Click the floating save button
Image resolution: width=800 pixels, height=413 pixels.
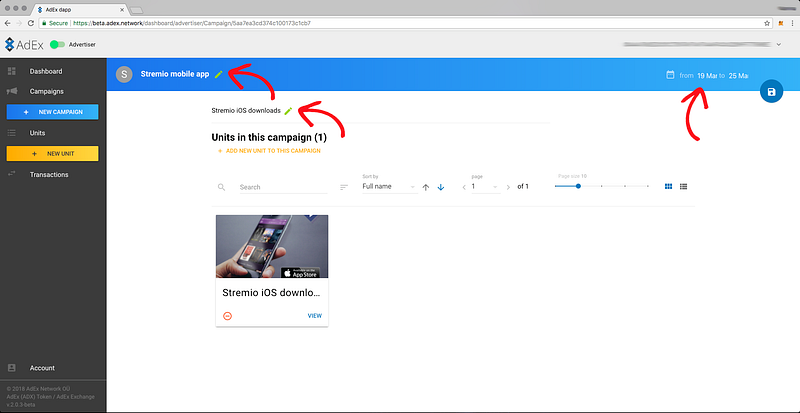pyautogui.click(x=771, y=92)
